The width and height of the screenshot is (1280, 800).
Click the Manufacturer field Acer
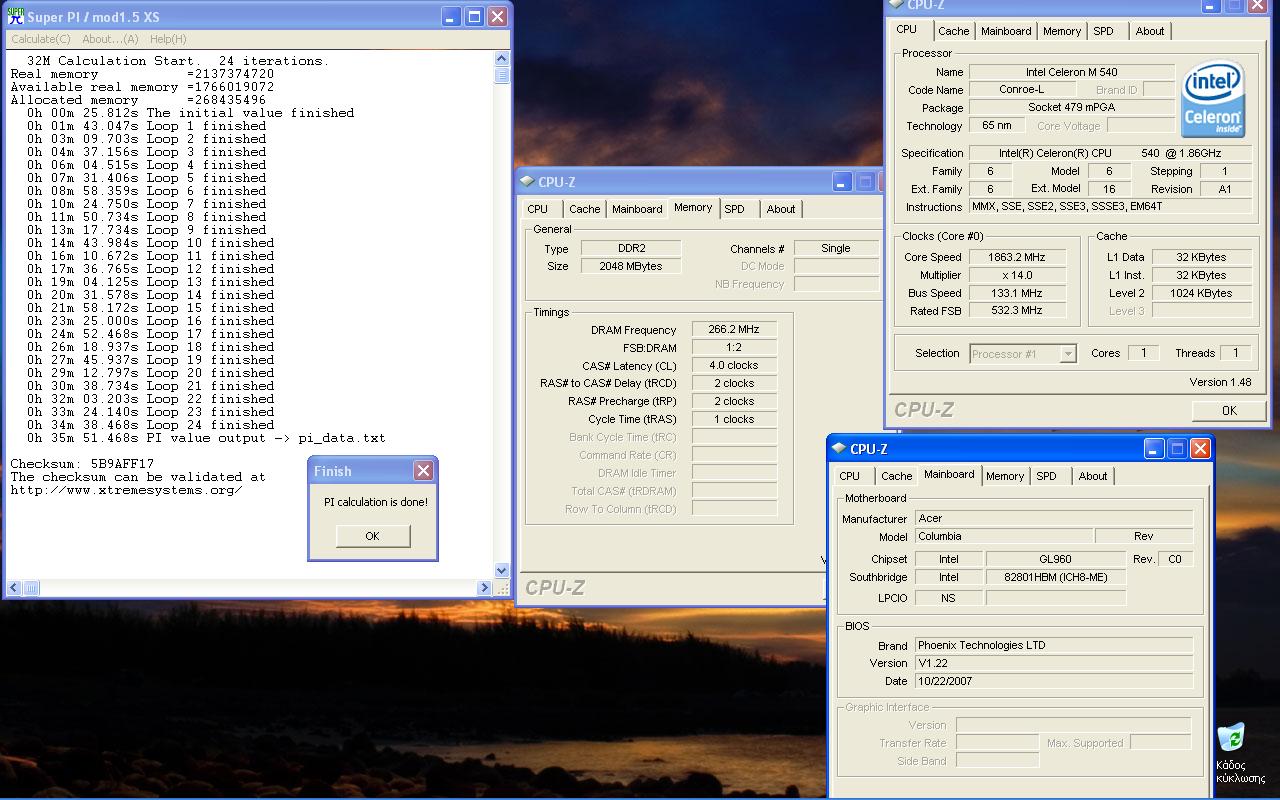(1054, 518)
